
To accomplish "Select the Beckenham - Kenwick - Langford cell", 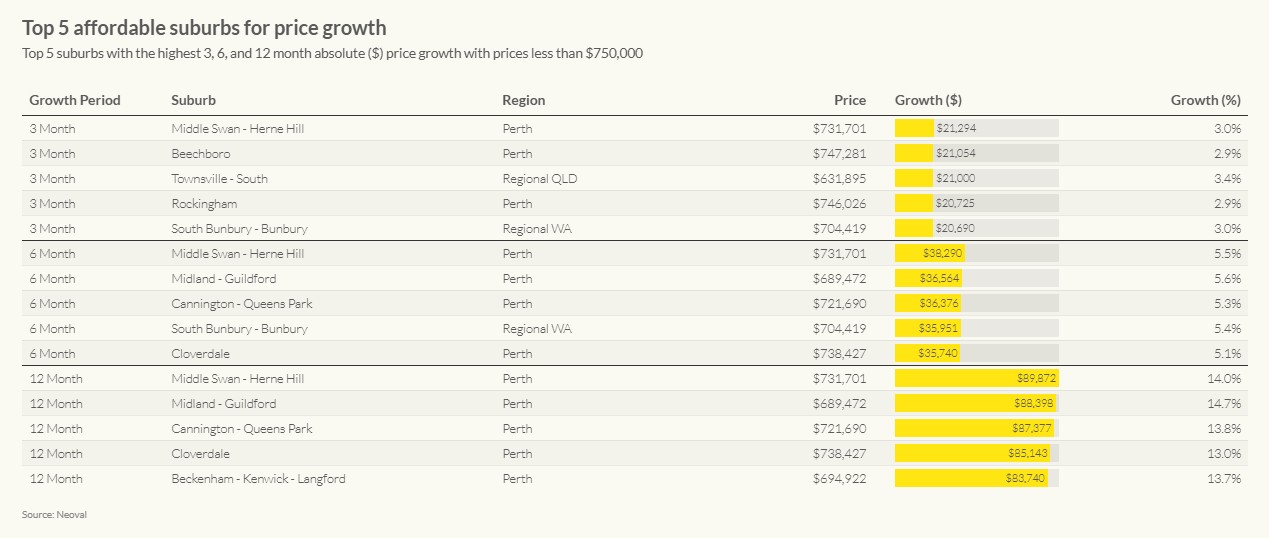I will point(258,479).
